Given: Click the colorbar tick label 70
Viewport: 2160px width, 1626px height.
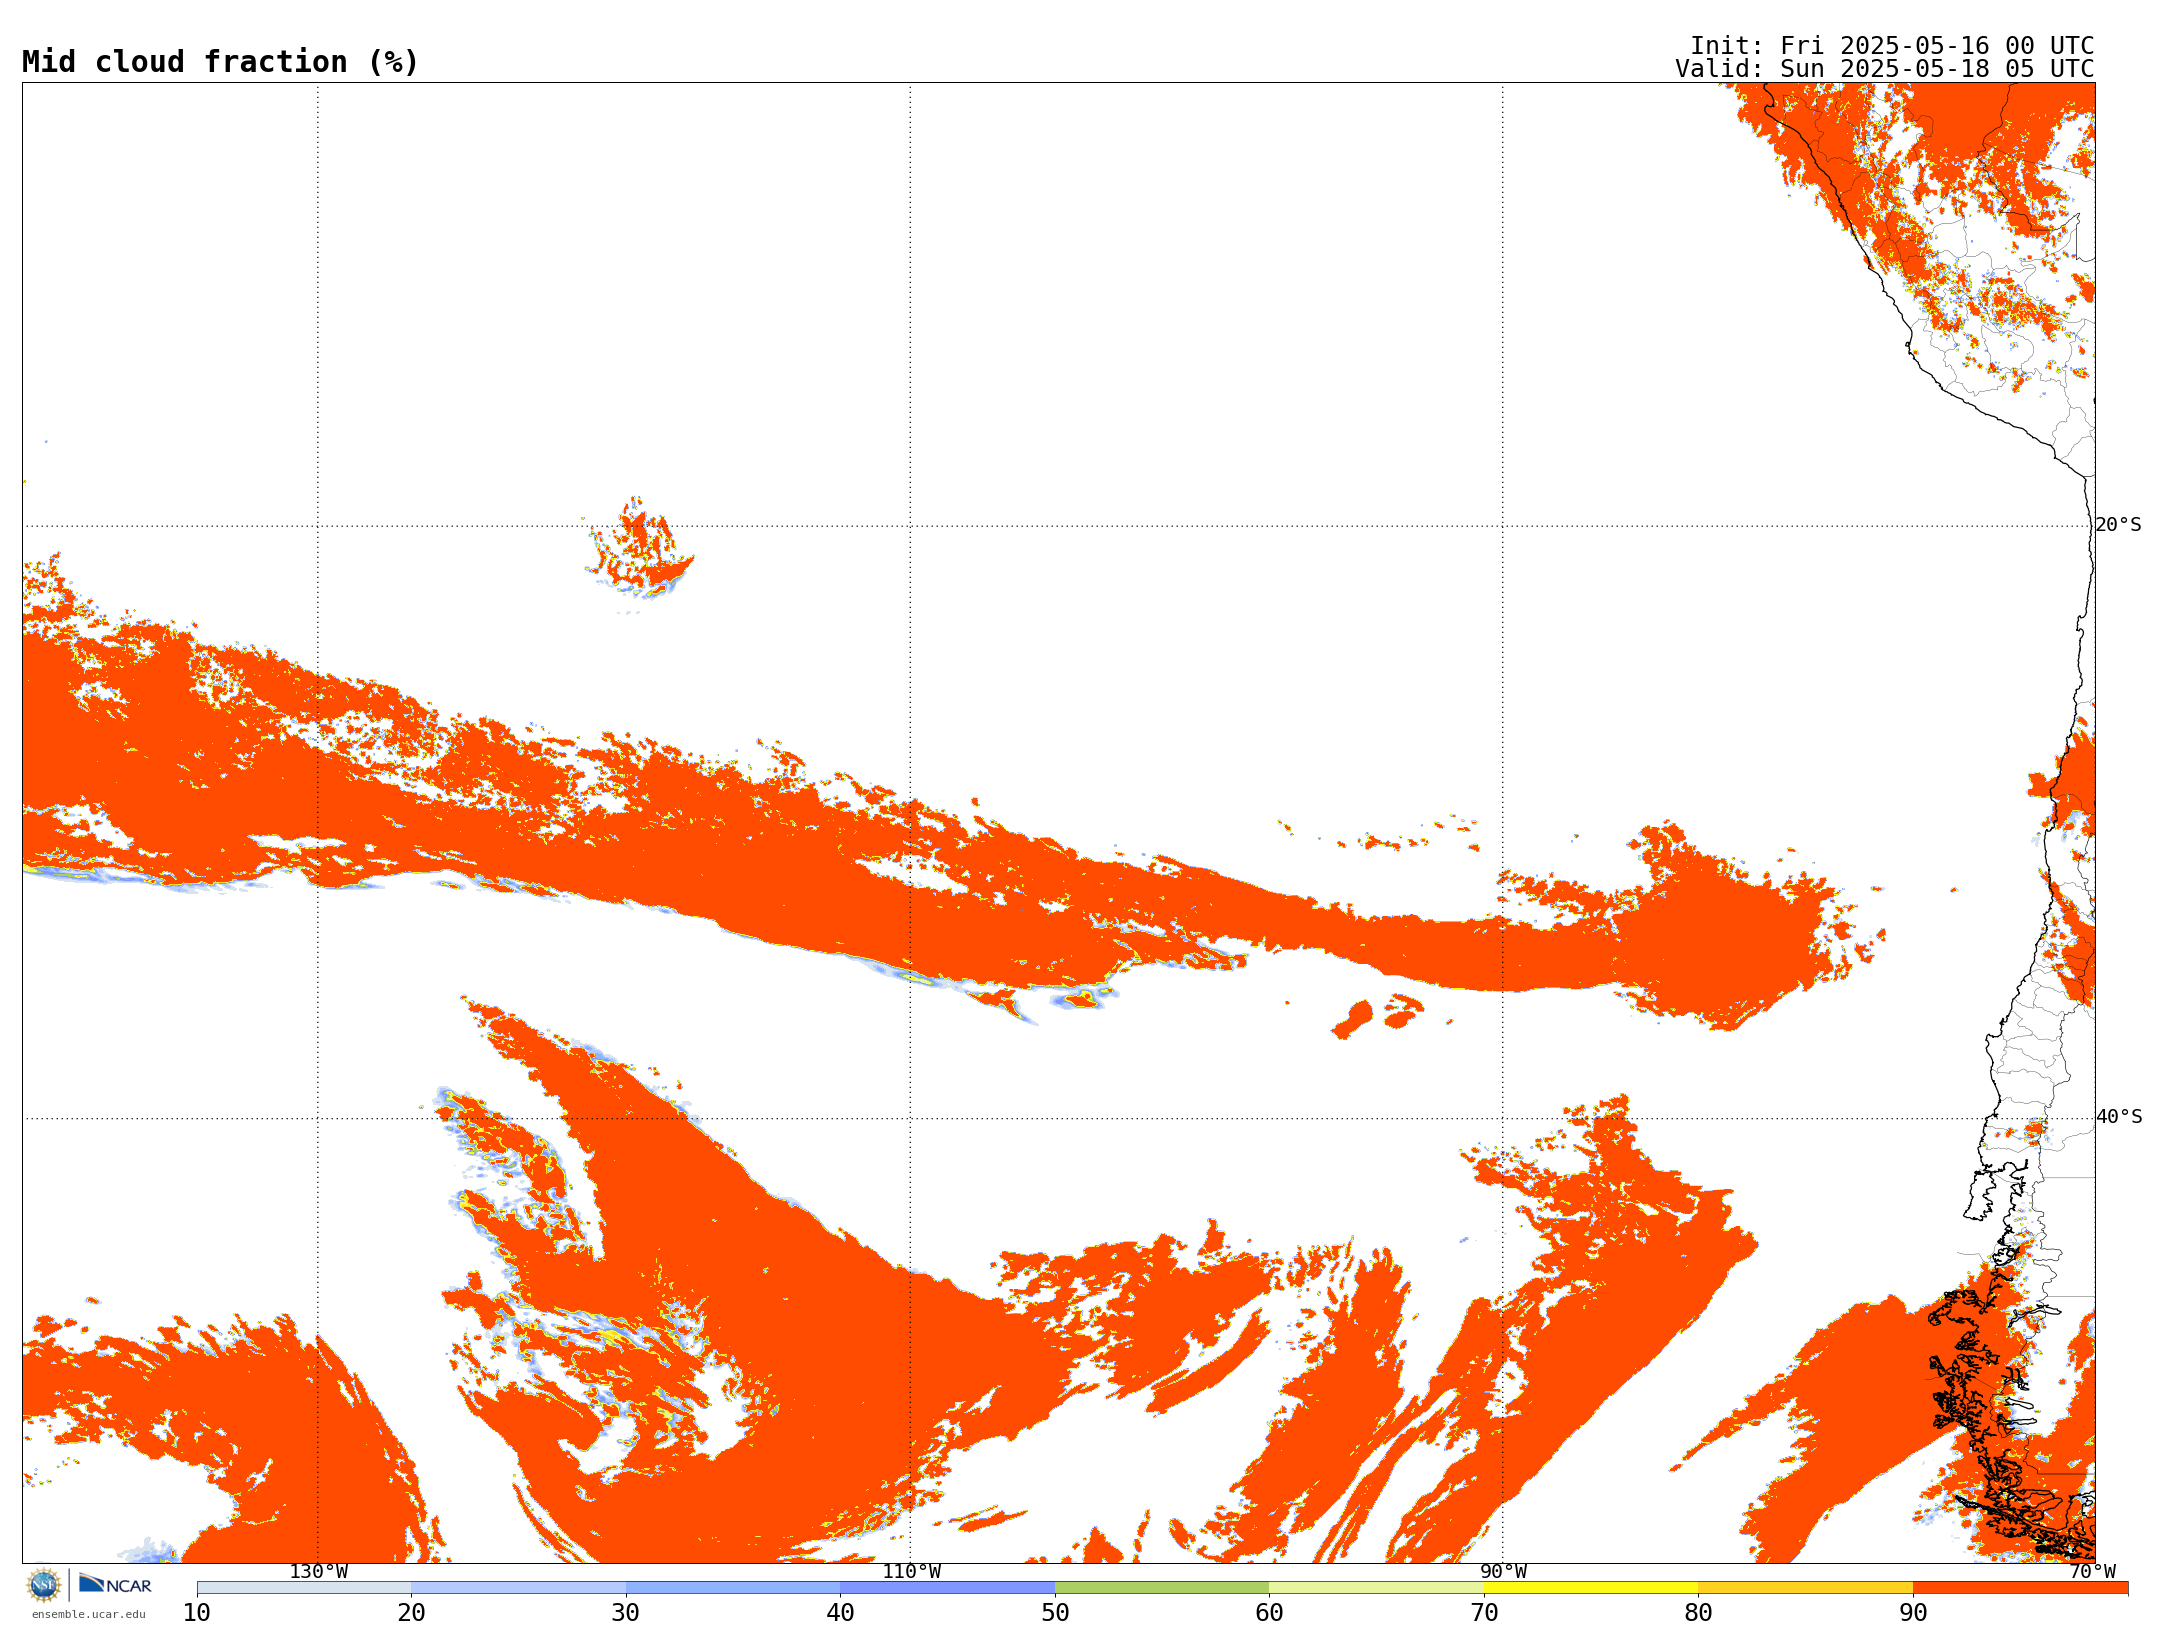Looking at the screenshot, I should pos(1484,1613).
